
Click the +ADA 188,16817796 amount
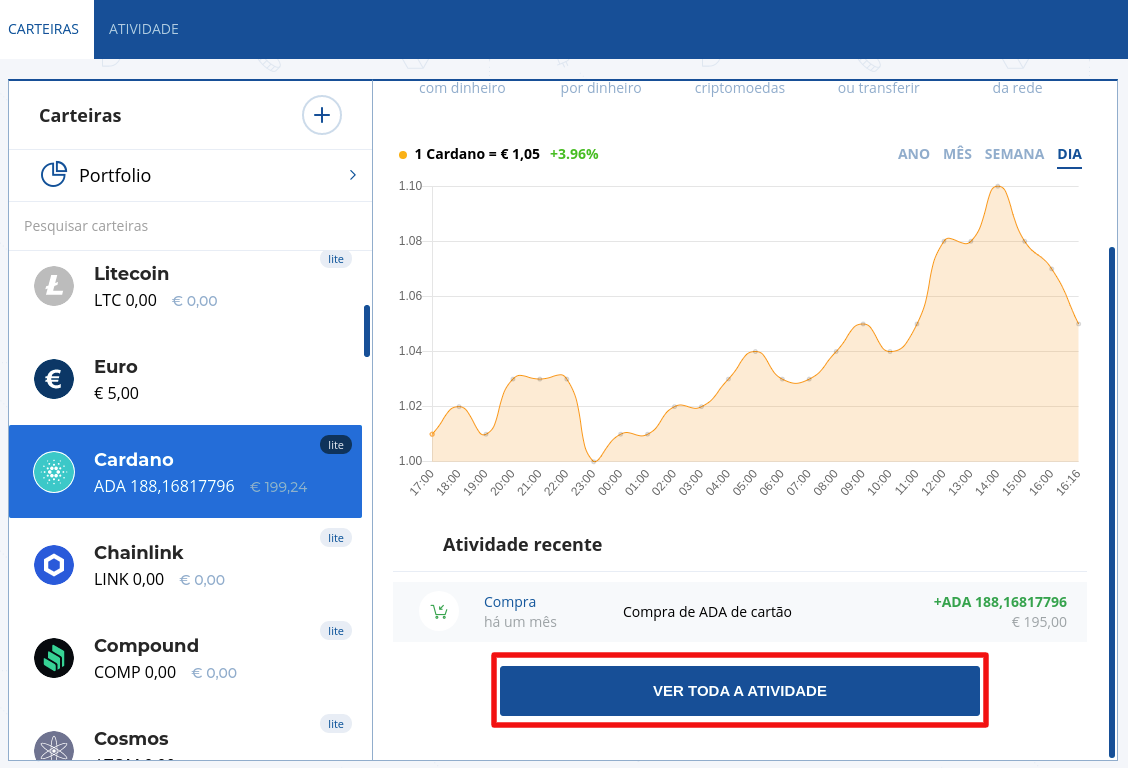1000,602
